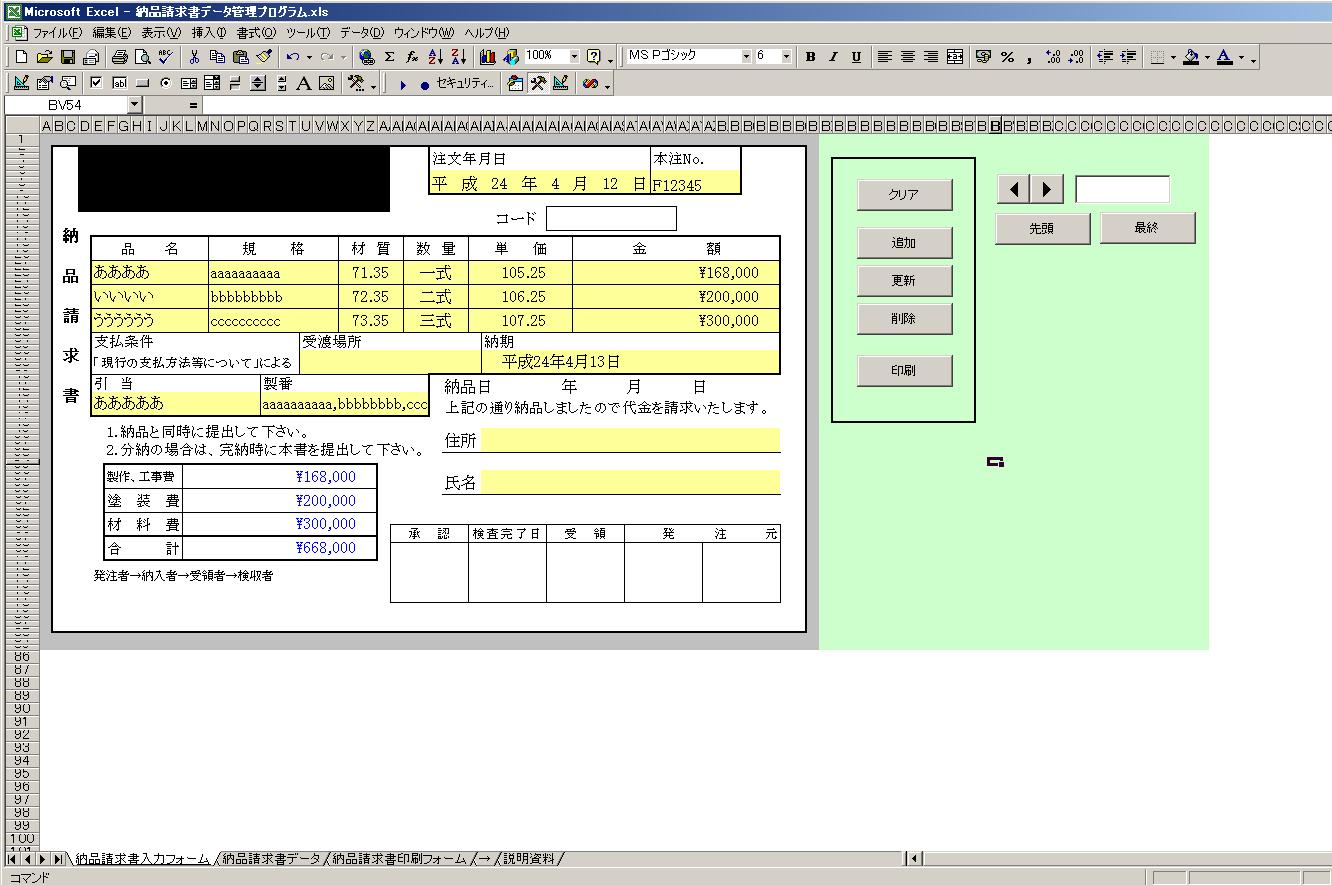The image size is (1332, 885).
Task: Open the font name dropdown
Action: pos(746,57)
